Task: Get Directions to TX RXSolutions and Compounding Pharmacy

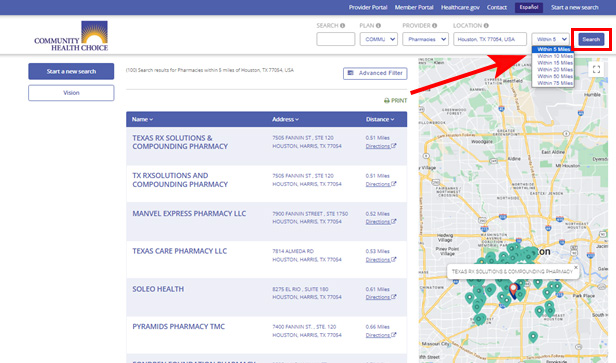Action: (381, 184)
